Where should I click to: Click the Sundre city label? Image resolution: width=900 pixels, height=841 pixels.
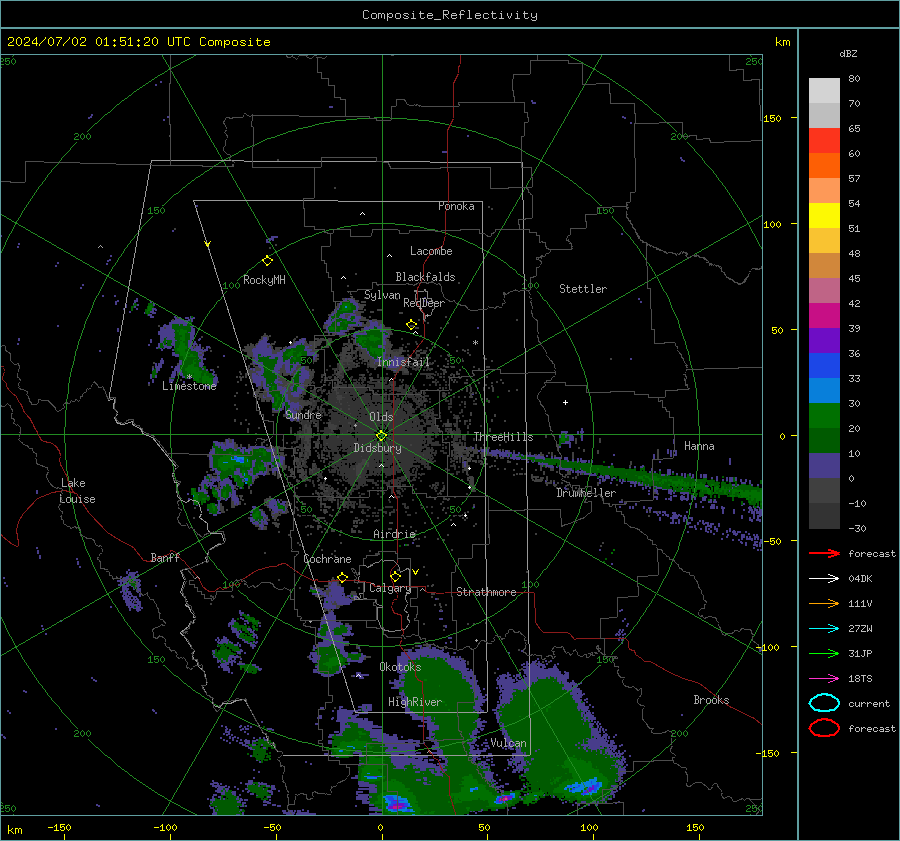pos(303,414)
